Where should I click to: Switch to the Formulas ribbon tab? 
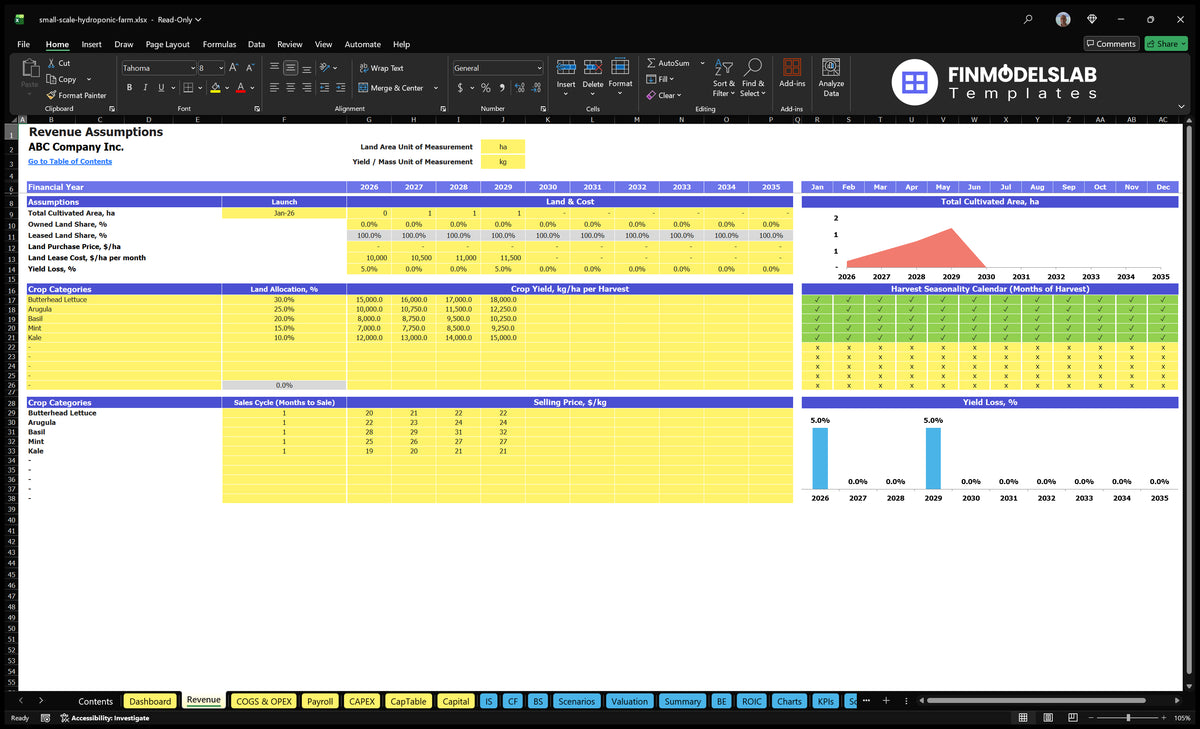click(219, 44)
